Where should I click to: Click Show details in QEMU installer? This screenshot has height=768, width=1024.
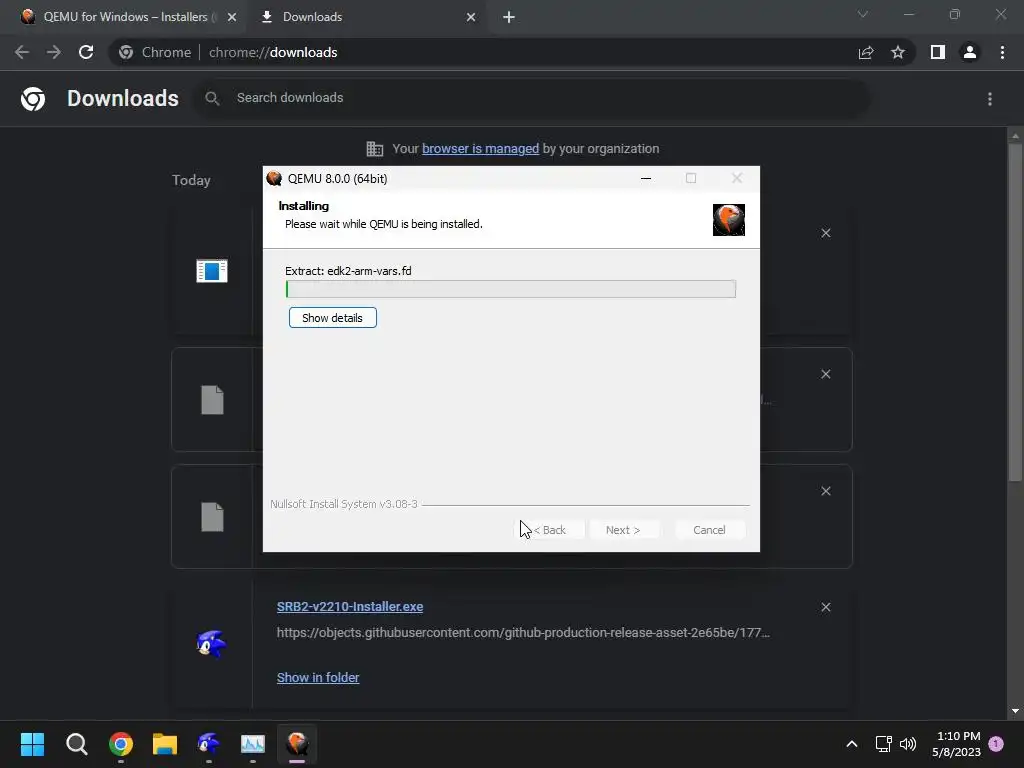click(332, 318)
